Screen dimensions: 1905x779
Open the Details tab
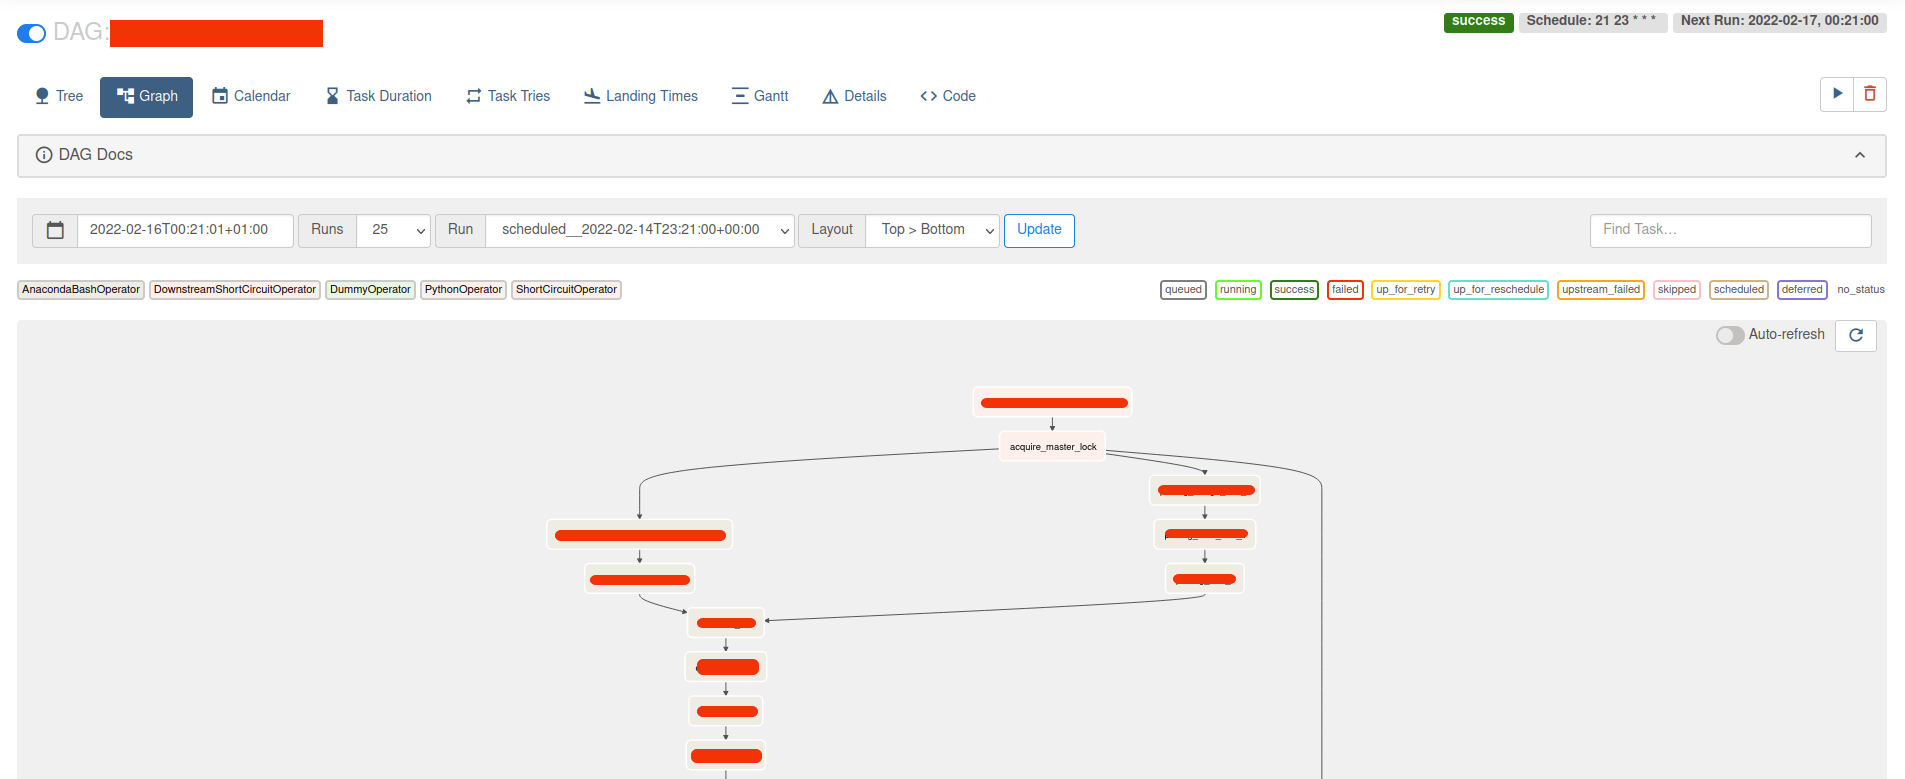tap(855, 96)
